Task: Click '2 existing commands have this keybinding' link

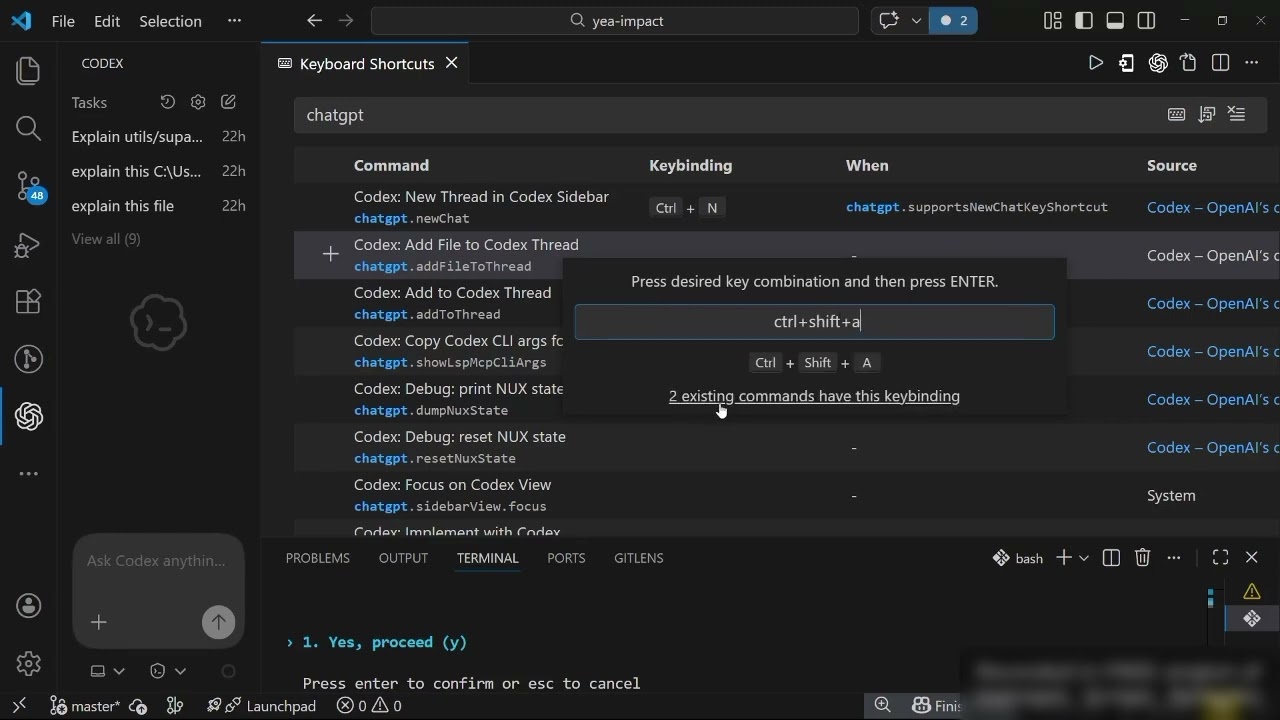Action: point(814,396)
